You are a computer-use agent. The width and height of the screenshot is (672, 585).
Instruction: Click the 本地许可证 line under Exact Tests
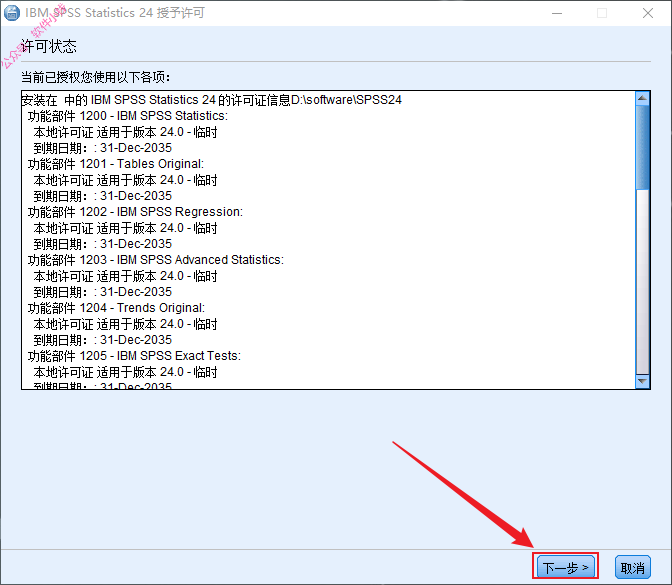click(125, 372)
